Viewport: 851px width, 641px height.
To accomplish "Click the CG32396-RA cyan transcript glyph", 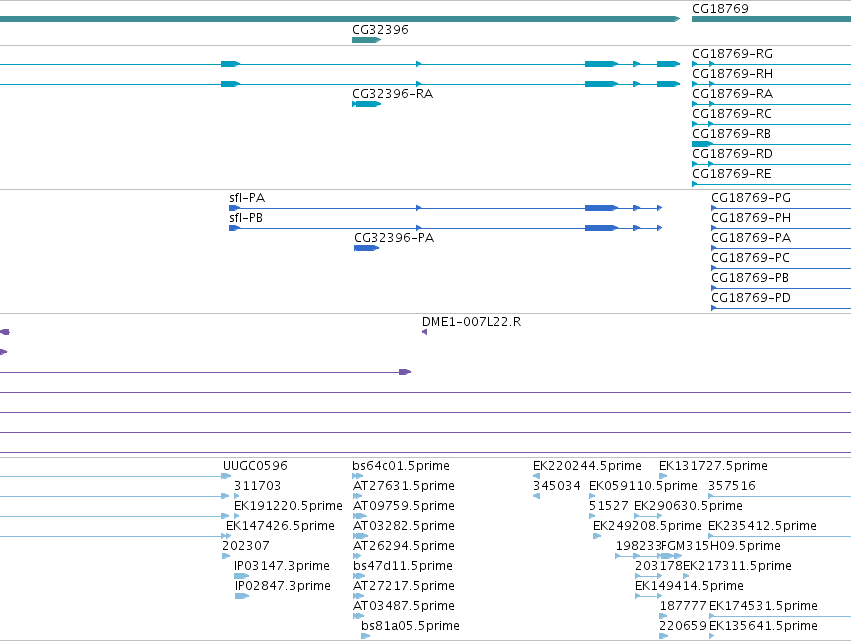I will point(366,104).
